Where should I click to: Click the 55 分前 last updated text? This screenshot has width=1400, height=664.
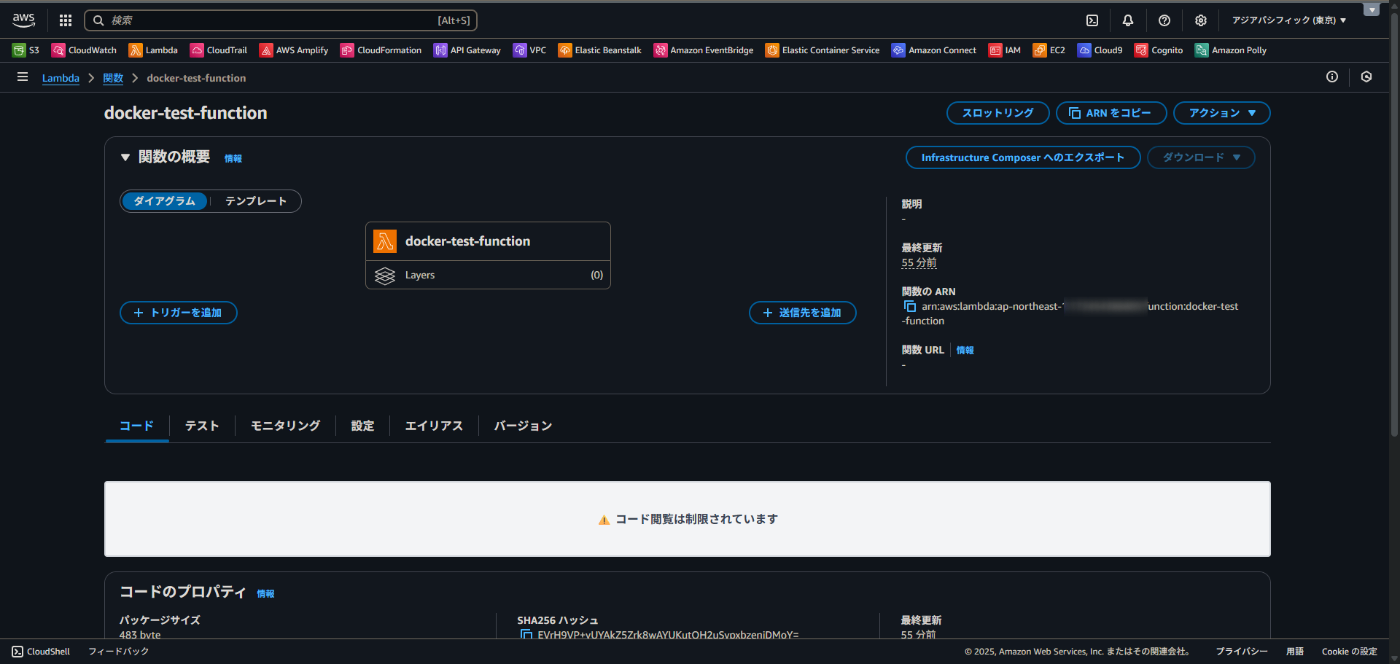pos(919,263)
